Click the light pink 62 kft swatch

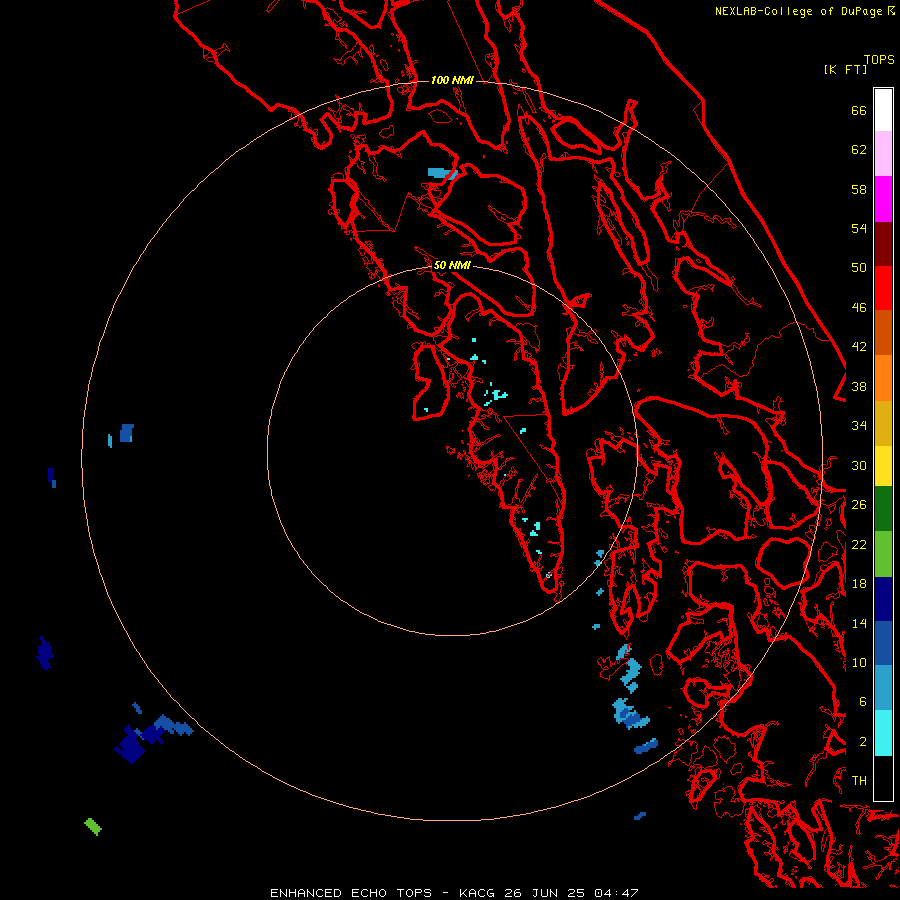[x=883, y=154]
